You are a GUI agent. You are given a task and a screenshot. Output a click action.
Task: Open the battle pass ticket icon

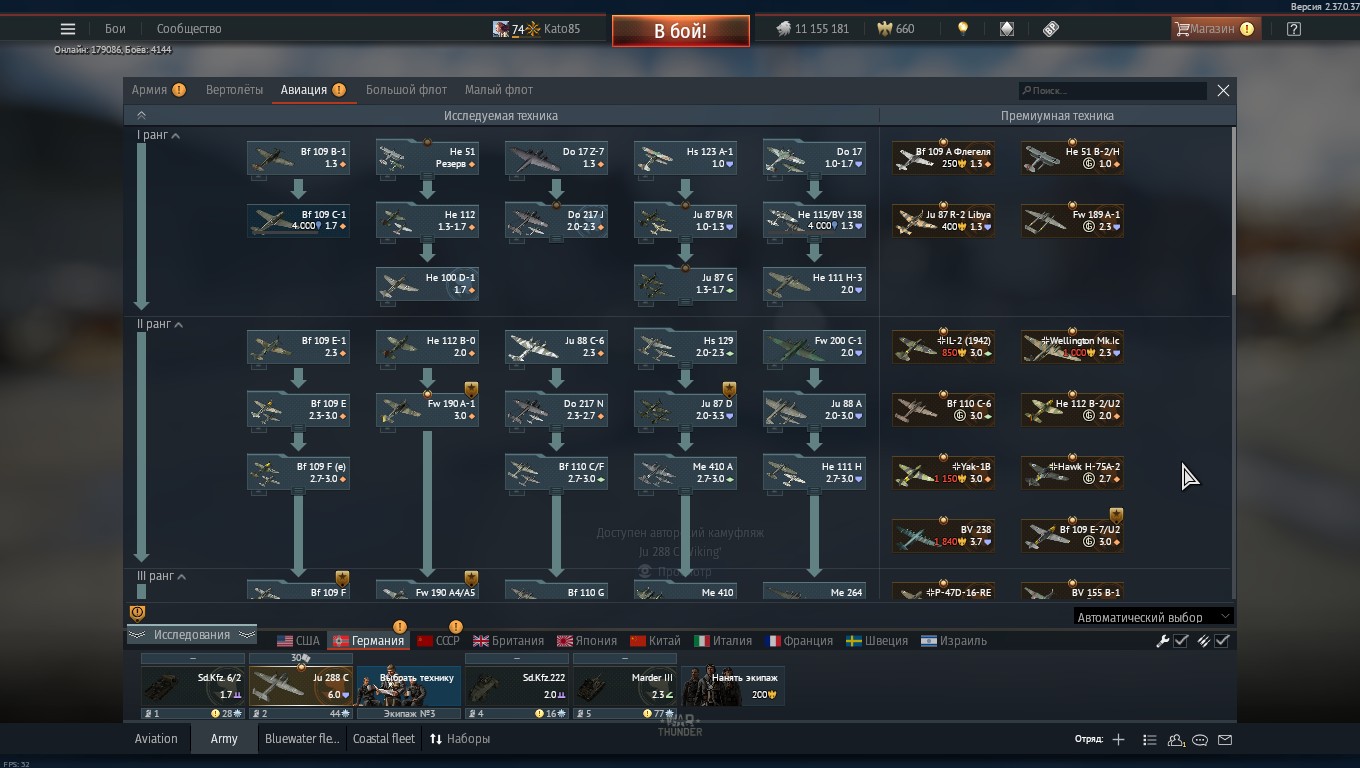(1050, 29)
